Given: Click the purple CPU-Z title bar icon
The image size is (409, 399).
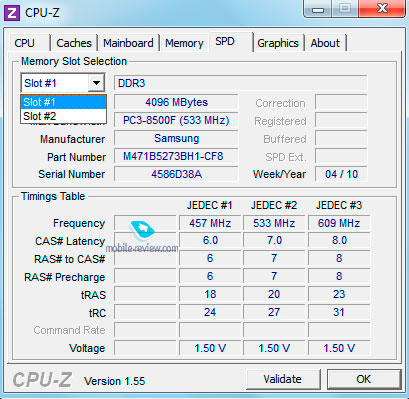Looking at the screenshot, I should (12, 13).
